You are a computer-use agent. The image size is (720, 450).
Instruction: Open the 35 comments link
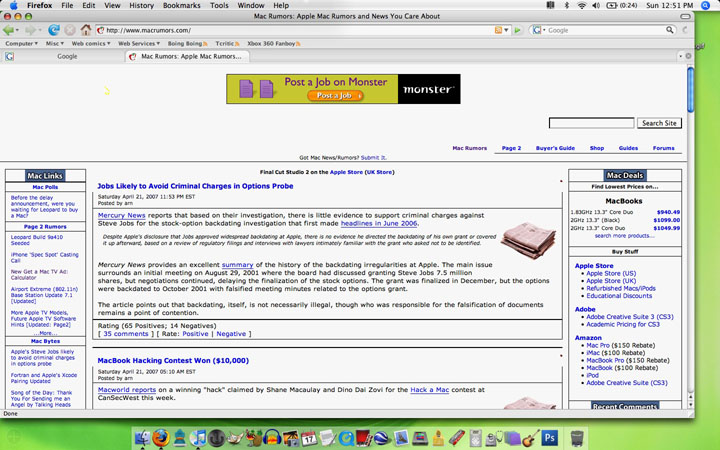point(125,334)
